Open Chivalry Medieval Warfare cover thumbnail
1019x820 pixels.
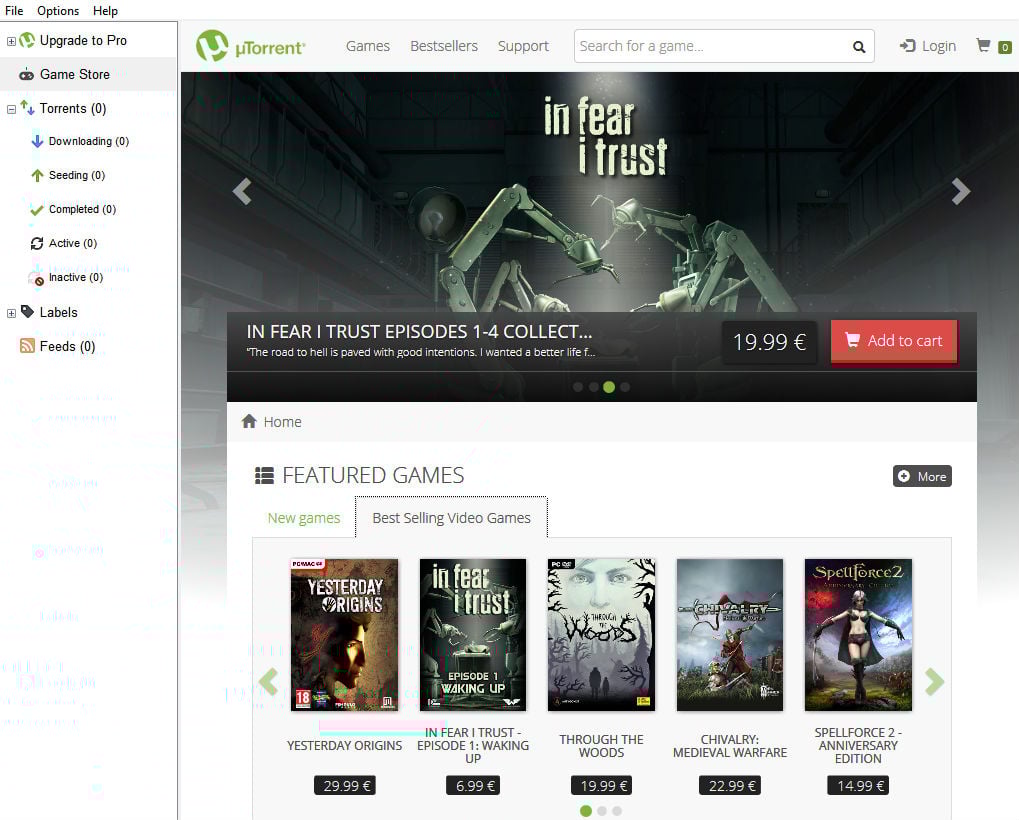tap(730, 635)
